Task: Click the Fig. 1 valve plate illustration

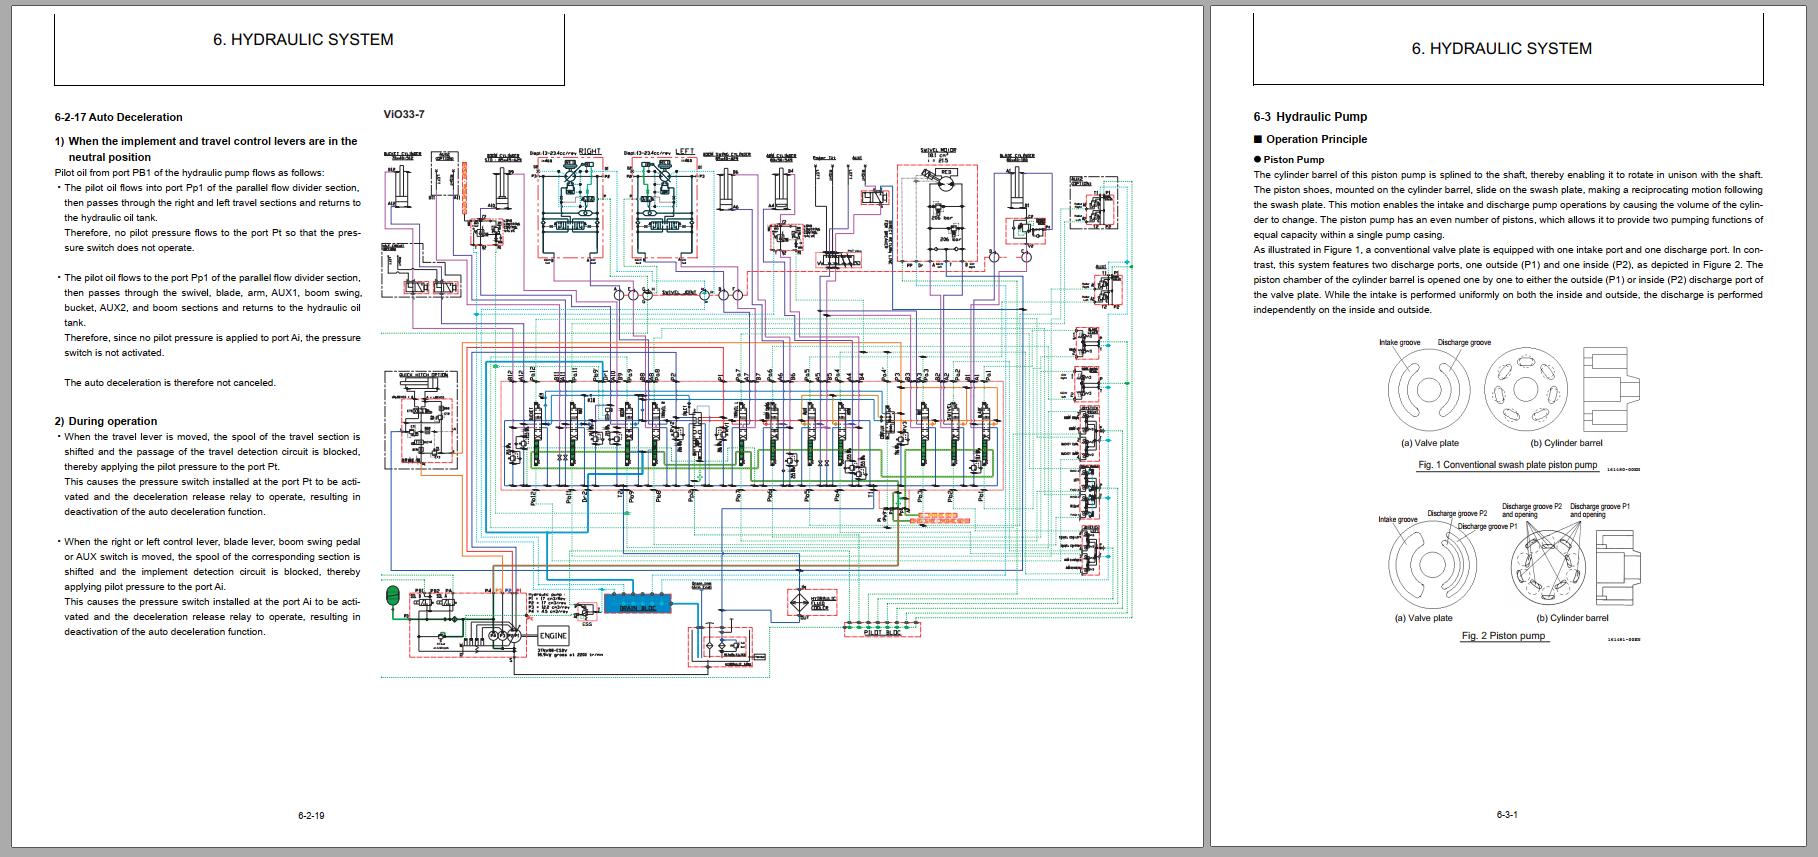Action: [1429, 391]
